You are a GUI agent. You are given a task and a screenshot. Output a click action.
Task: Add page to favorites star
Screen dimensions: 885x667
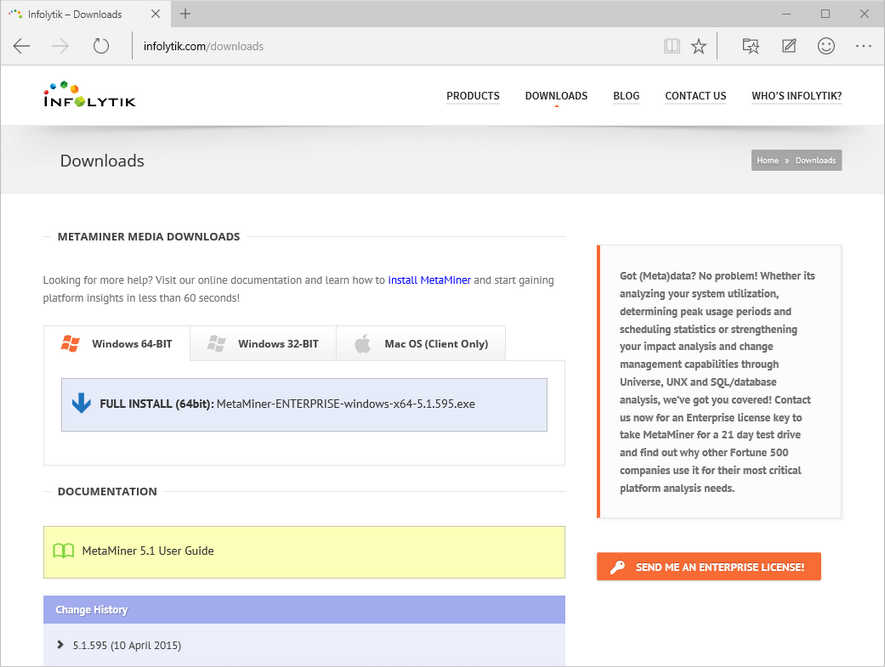click(699, 46)
